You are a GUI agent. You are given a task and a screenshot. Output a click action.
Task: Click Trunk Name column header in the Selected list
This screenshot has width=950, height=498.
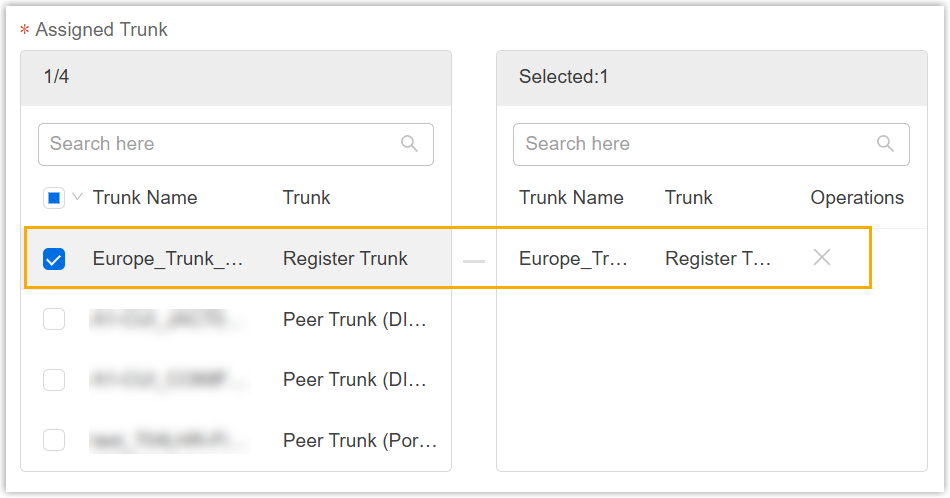[571, 198]
